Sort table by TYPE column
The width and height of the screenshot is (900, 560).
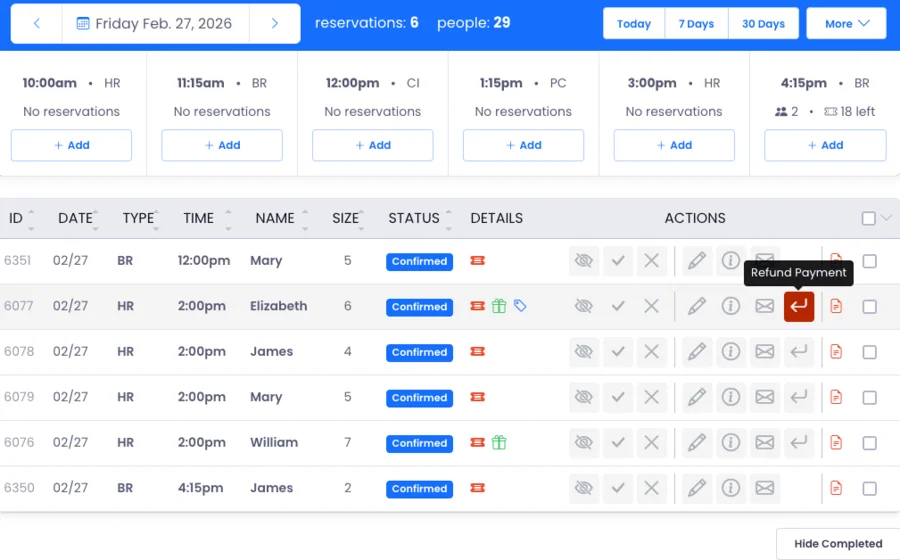(x=141, y=219)
